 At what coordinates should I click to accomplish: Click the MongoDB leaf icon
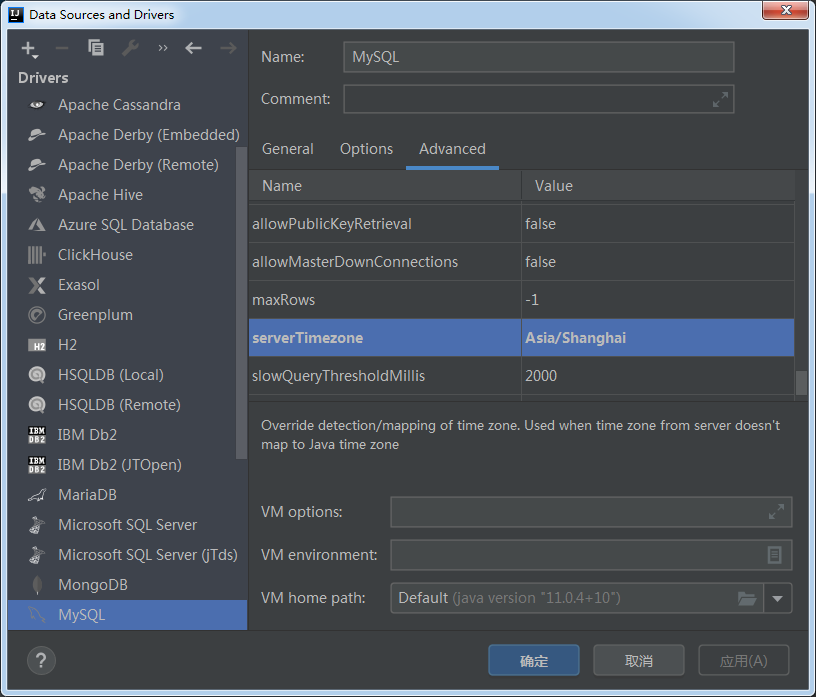pos(37,585)
